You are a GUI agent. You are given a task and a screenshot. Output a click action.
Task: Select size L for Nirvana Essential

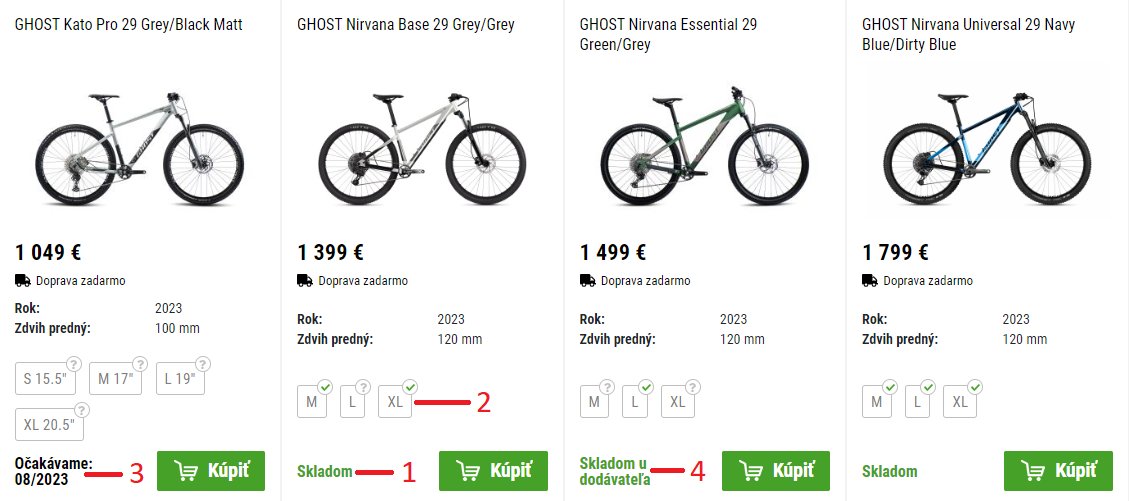(x=634, y=402)
